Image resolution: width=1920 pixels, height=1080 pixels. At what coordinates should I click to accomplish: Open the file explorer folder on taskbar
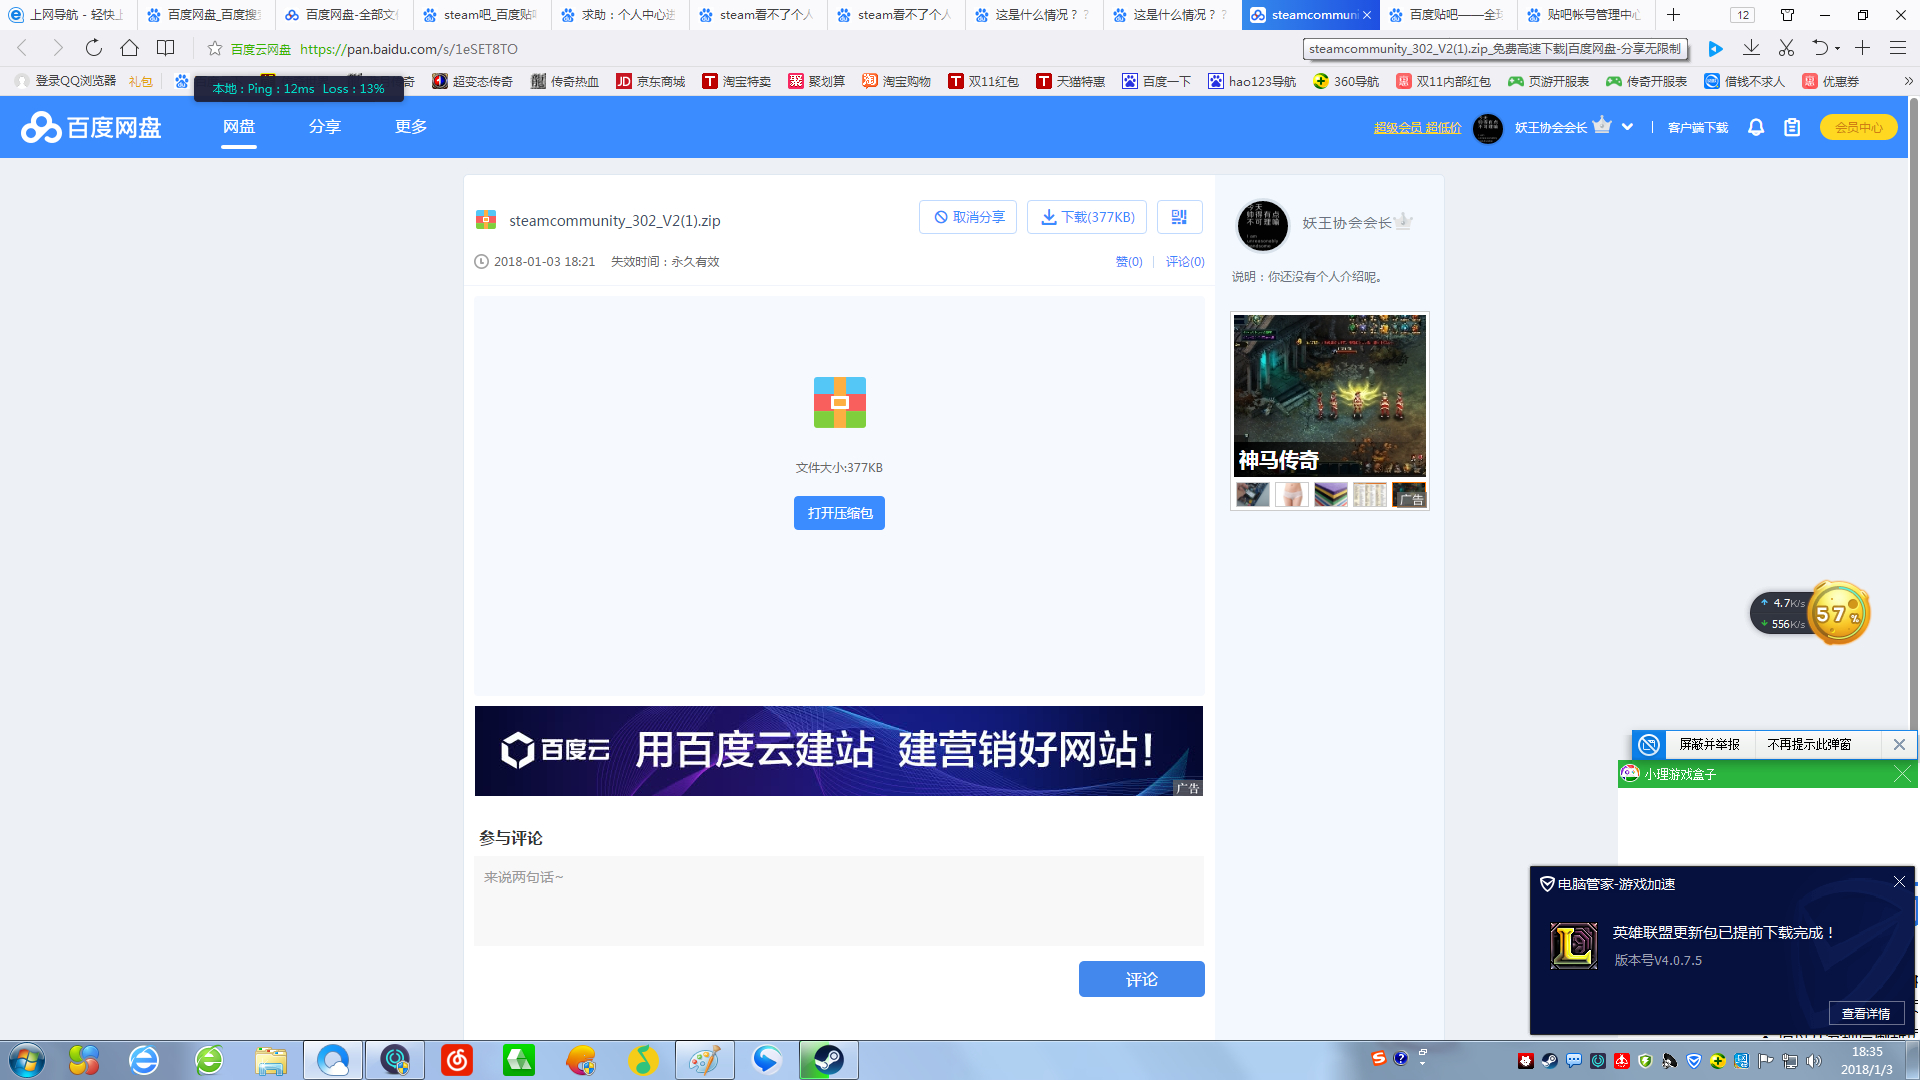click(270, 1060)
